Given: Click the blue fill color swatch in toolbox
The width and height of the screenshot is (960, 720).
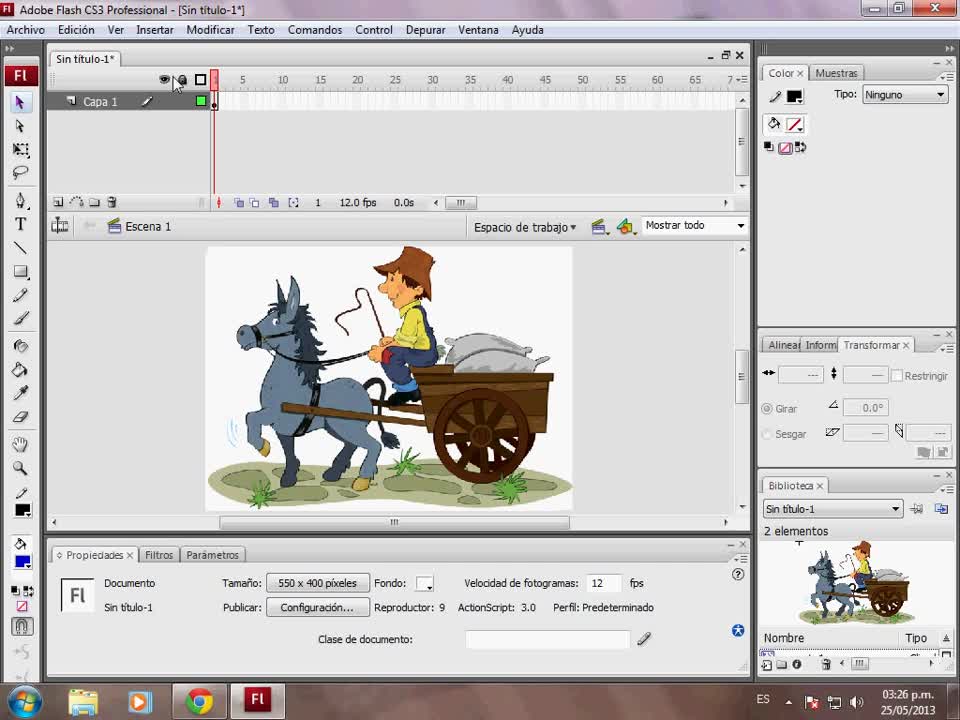Looking at the screenshot, I should 23,562.
